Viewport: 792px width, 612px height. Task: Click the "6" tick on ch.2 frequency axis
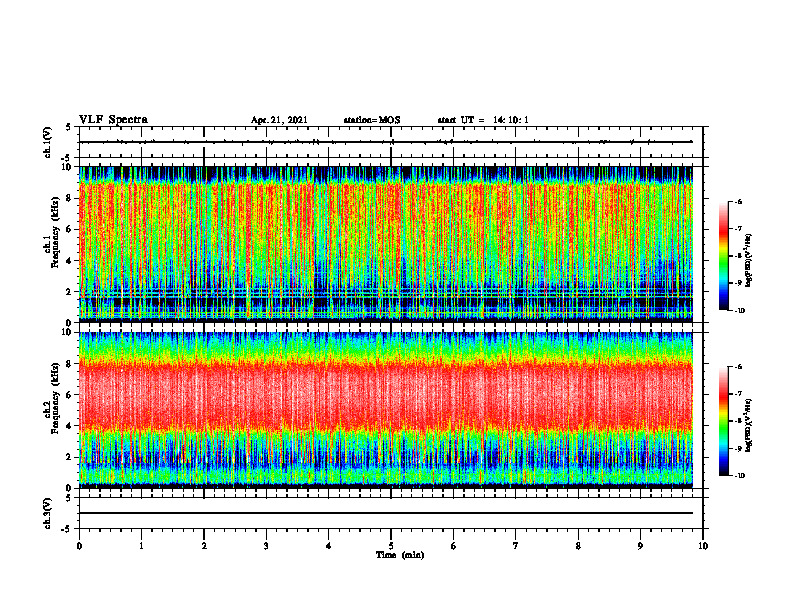click(x=70, y=395)
